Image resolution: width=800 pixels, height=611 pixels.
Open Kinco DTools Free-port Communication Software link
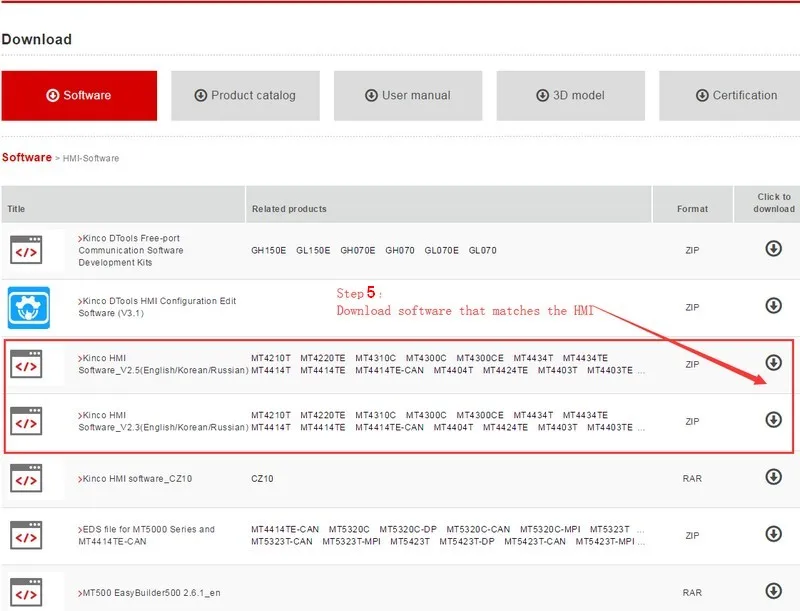click(131, 250)
